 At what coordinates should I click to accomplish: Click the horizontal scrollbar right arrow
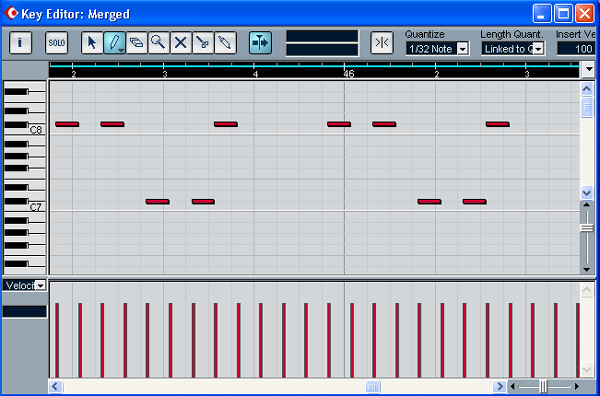499,386
